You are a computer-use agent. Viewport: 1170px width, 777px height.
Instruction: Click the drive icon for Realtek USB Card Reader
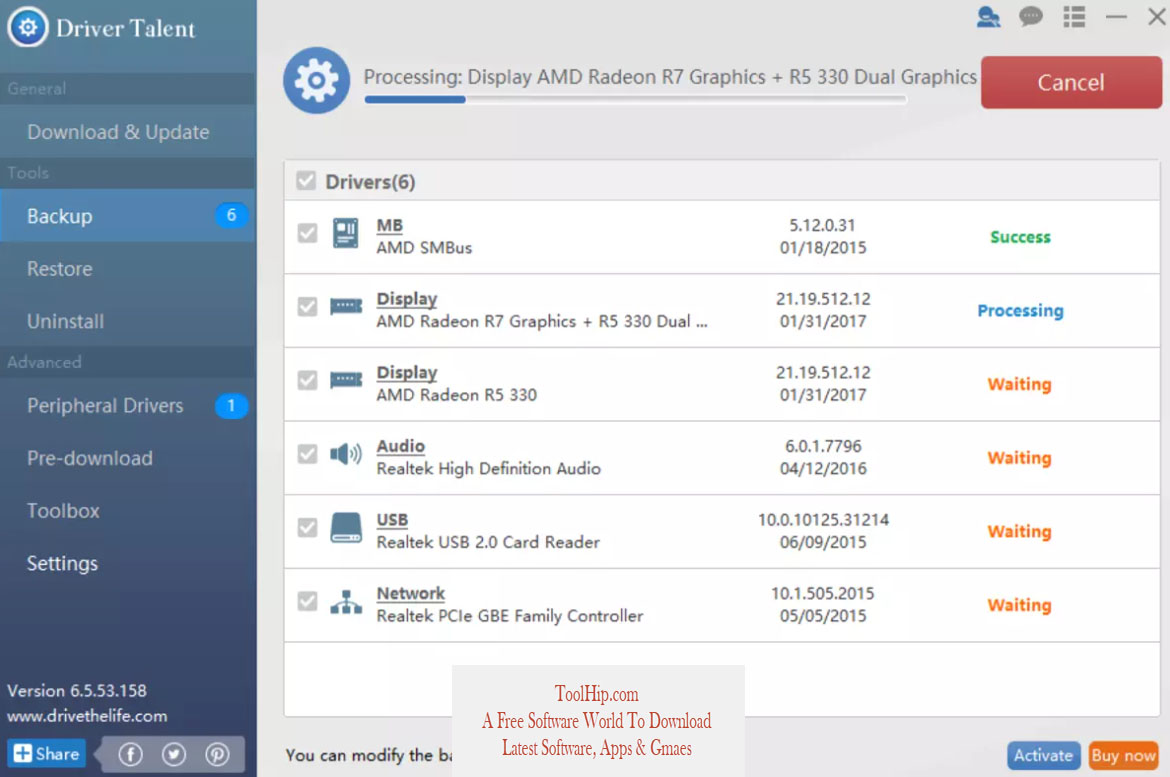pyautogui.click(x=345, y=527)
